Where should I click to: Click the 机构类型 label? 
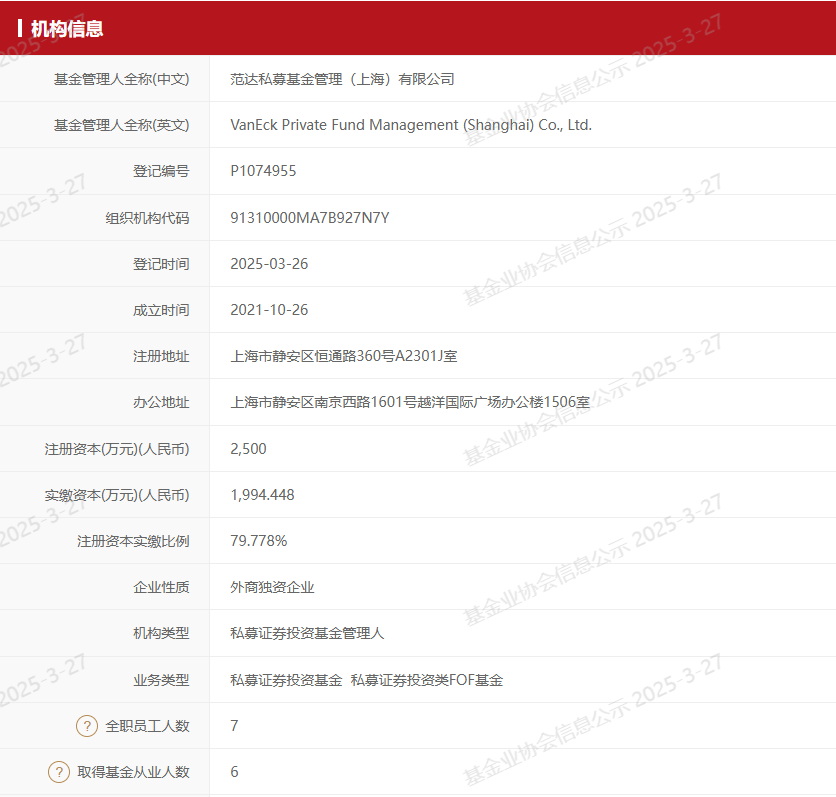coord(161,633)
